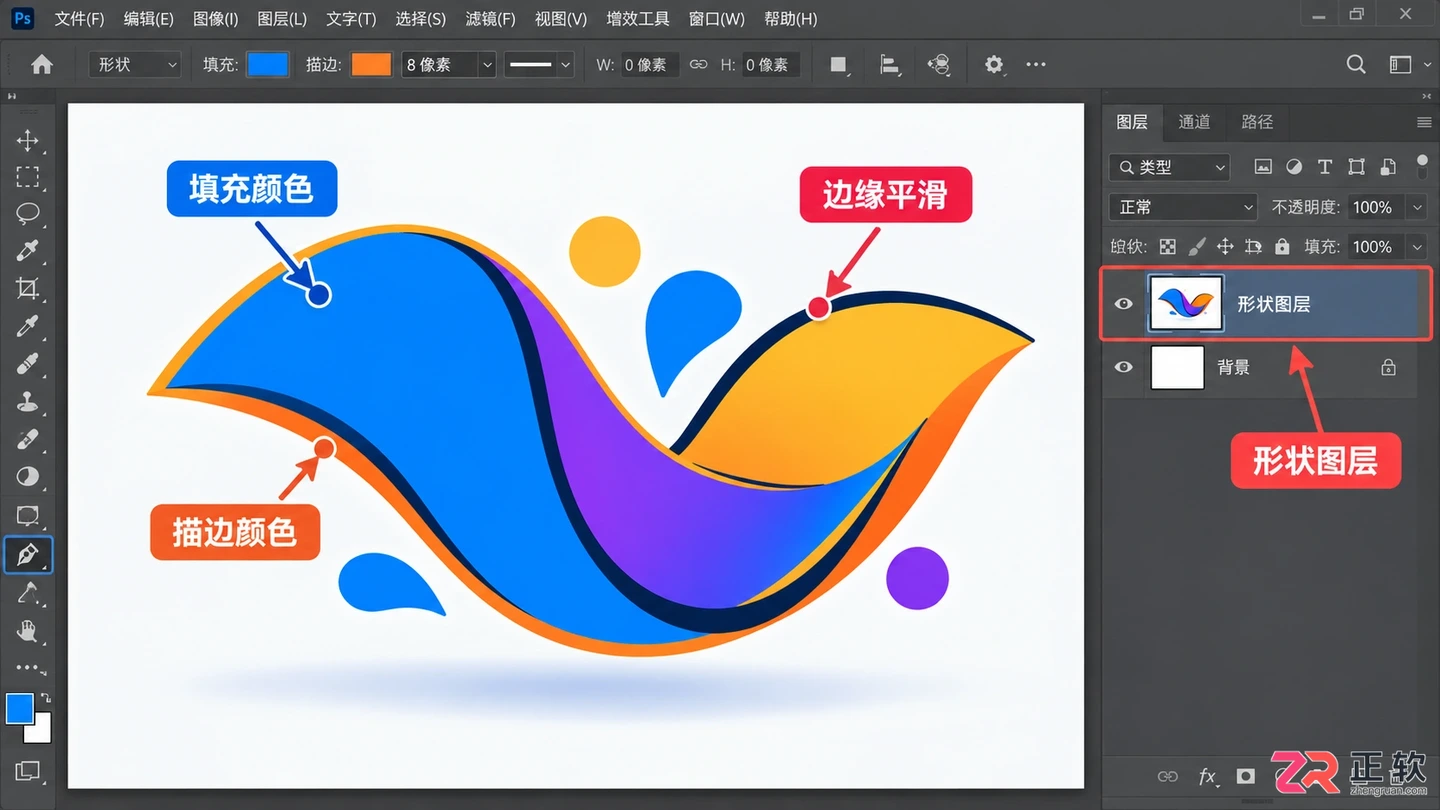Open the 滤镜(F) menu
1440x810 pixels.
point(490,18)
